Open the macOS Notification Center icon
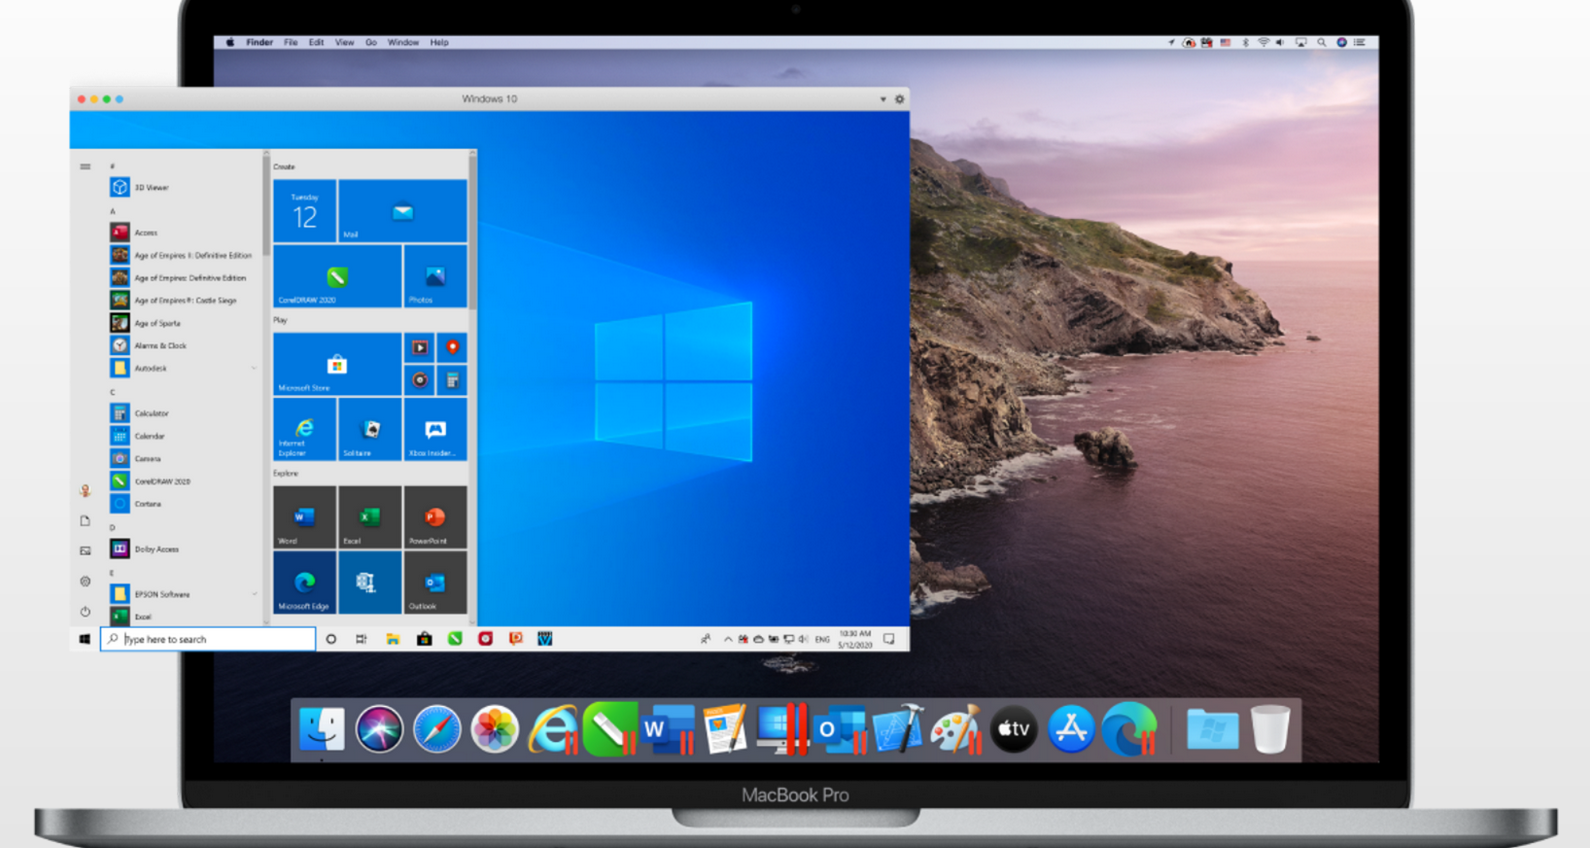1590x848 pixels. point(1359,43)
